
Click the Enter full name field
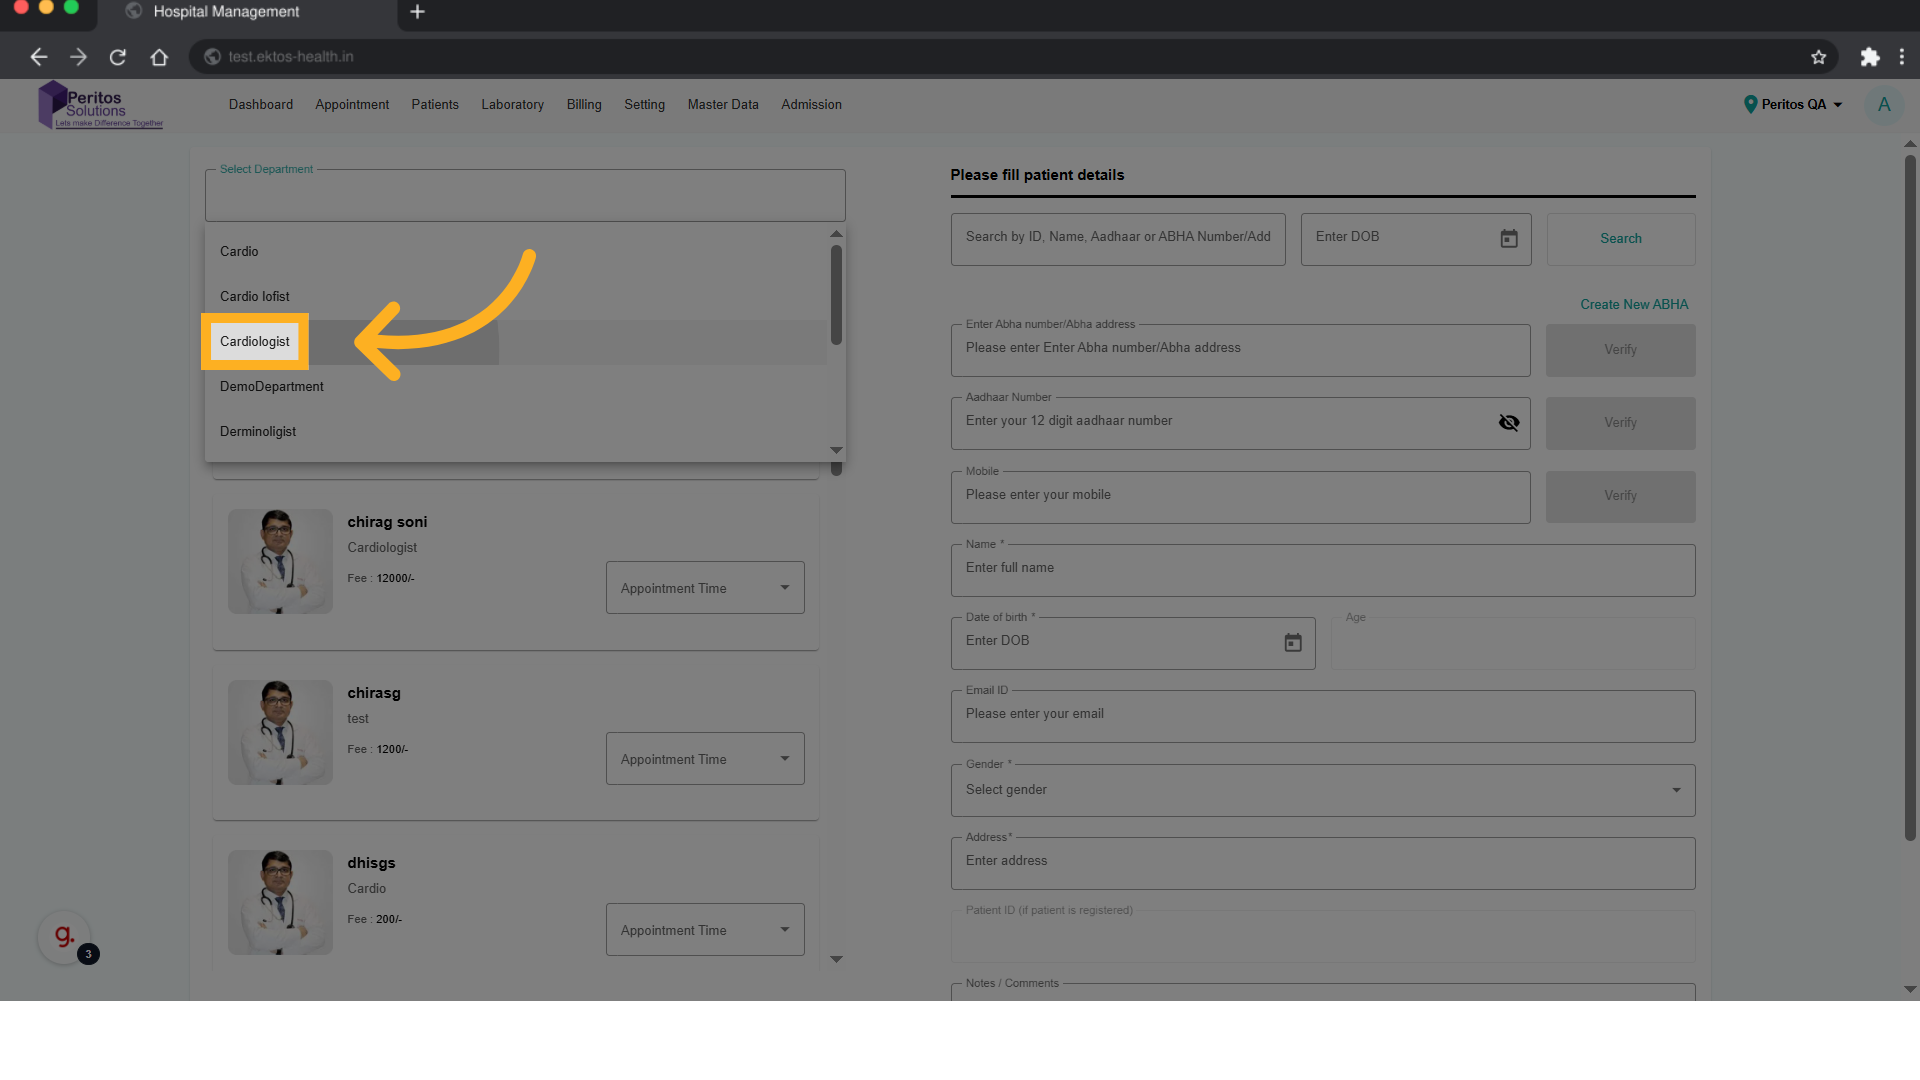pyautogui.click(x=1322, y=569)
